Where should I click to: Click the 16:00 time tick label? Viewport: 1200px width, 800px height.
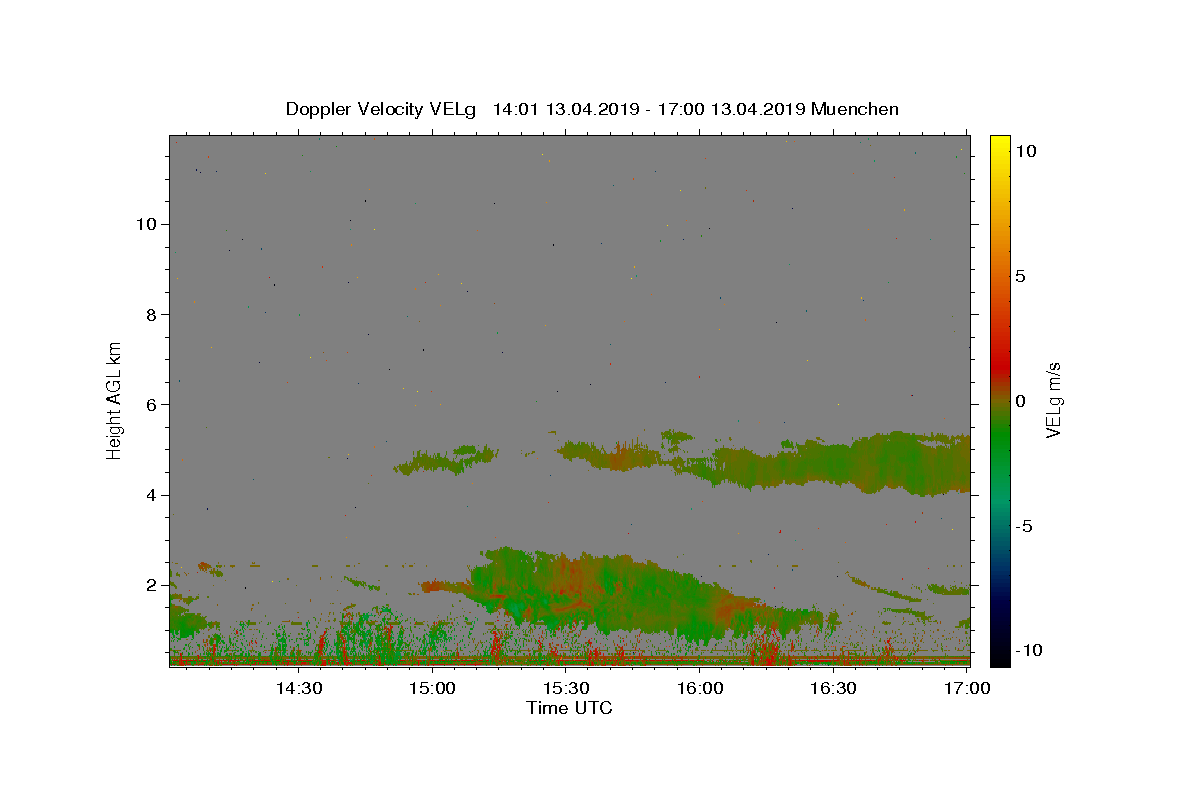click(x=700, y=688)
